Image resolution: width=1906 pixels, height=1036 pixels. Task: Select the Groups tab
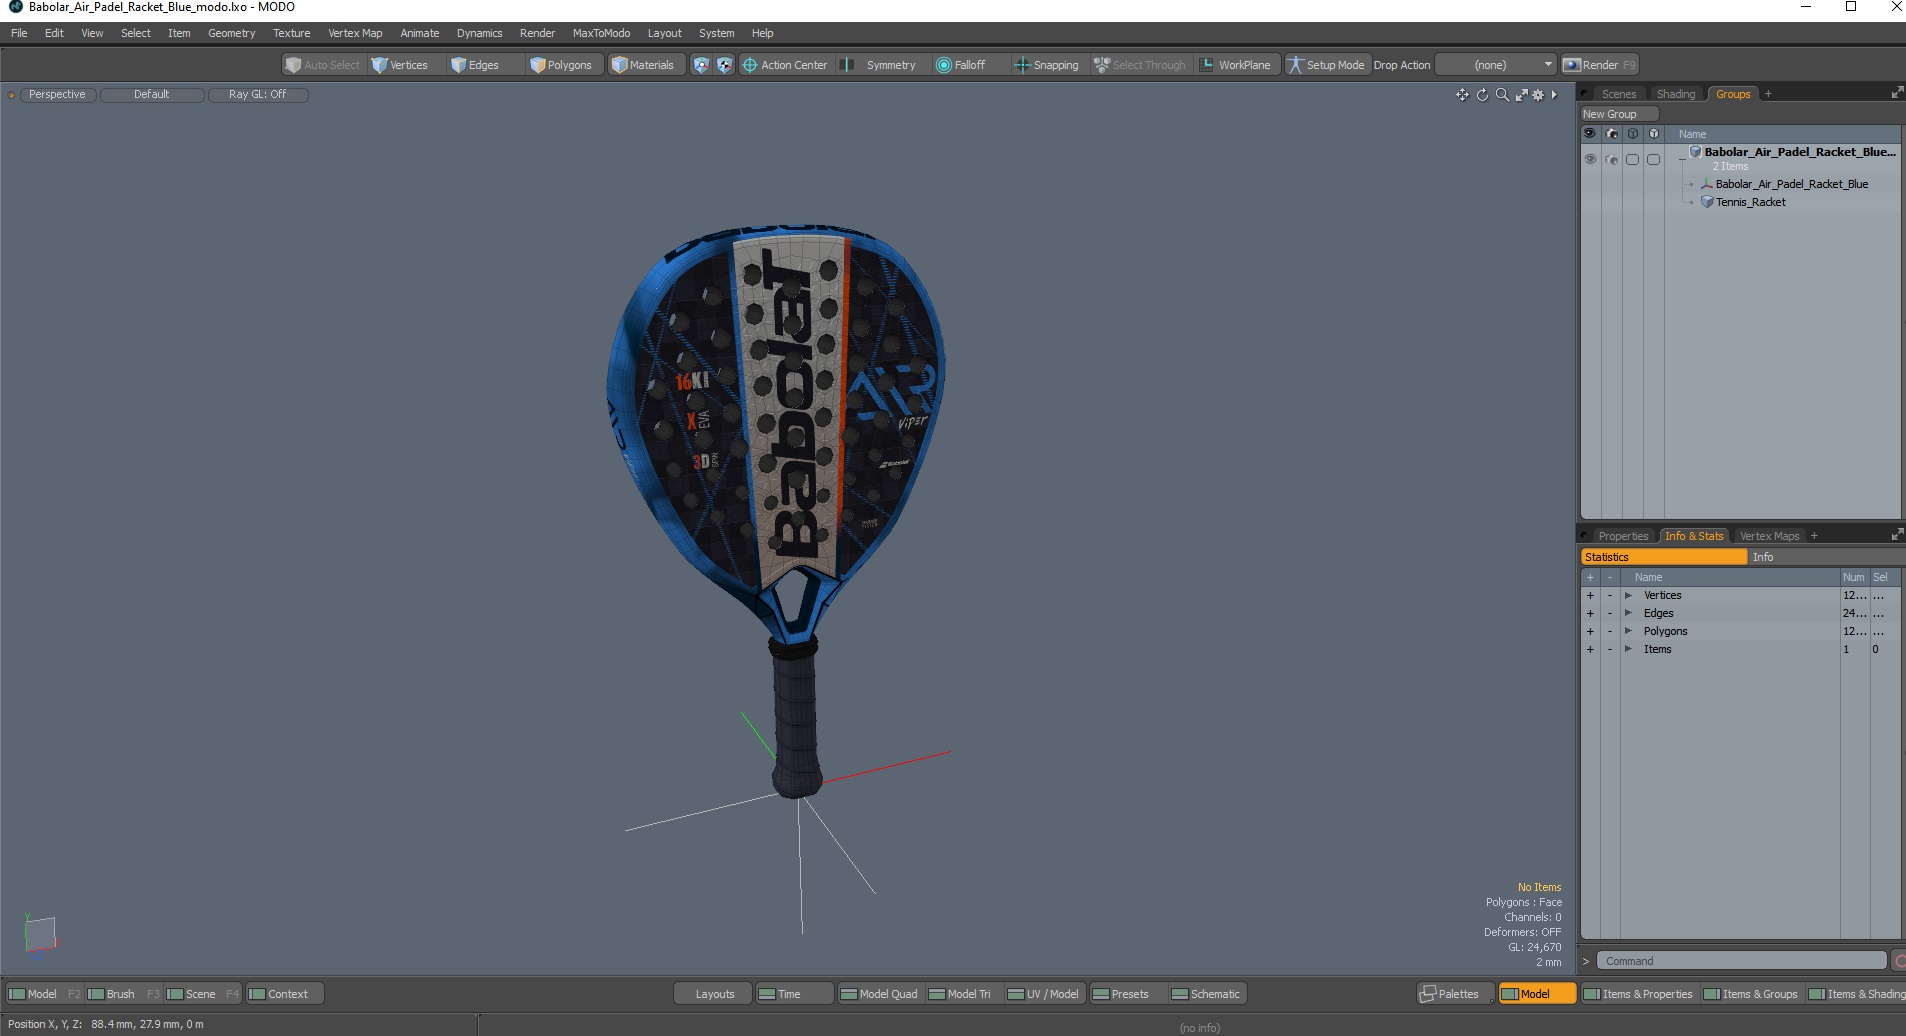click(x=1733, y=94)
